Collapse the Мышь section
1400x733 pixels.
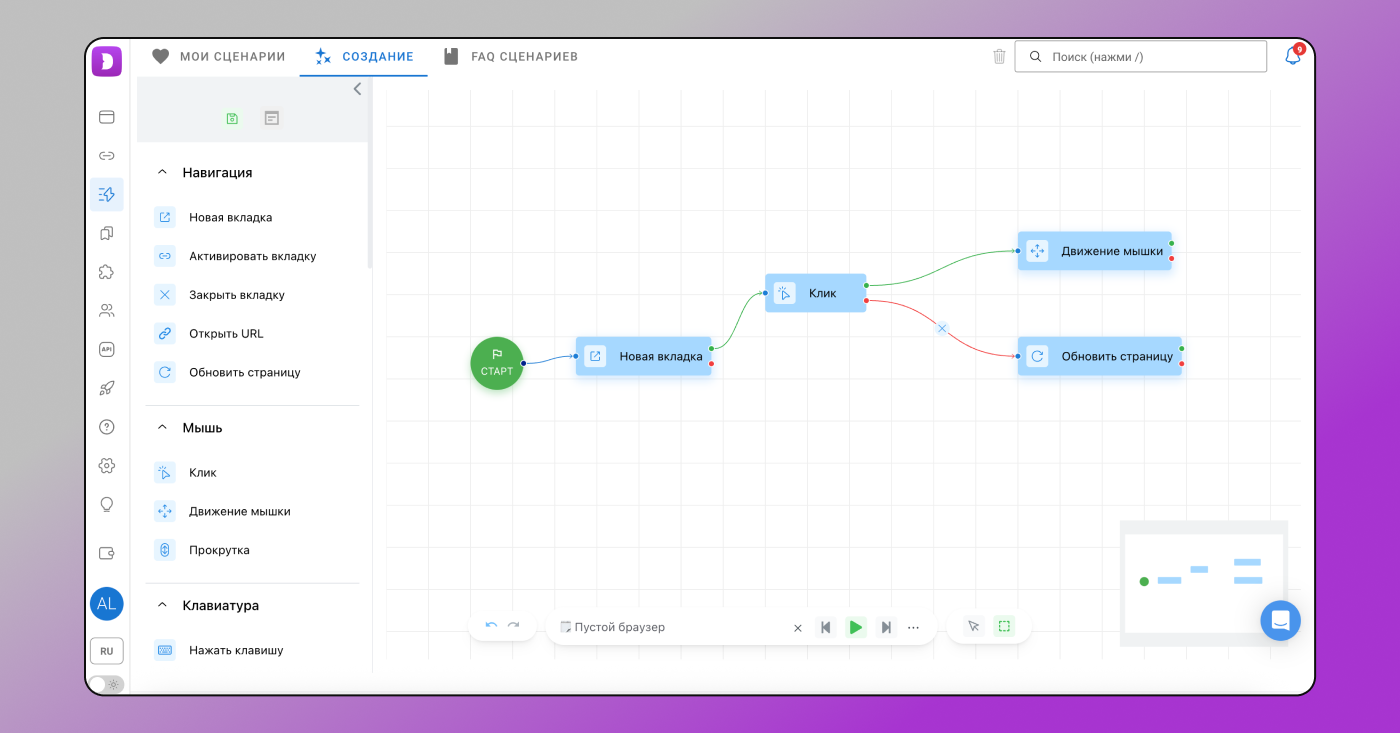pyautogui.click(x=162, y=428)
